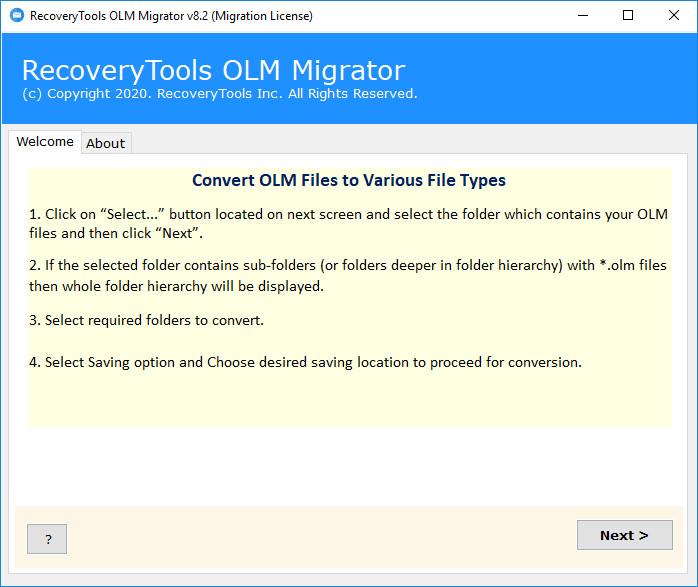This screenshot has height=587, width=698.
Task: Click step 2 text about sub-folders hierarchy
Action: point(348,275)
